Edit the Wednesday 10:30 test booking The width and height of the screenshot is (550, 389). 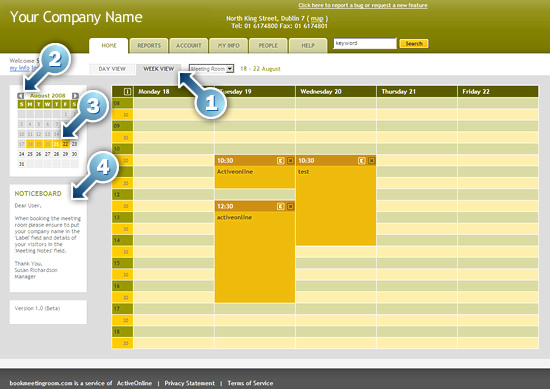click(361, 161)
